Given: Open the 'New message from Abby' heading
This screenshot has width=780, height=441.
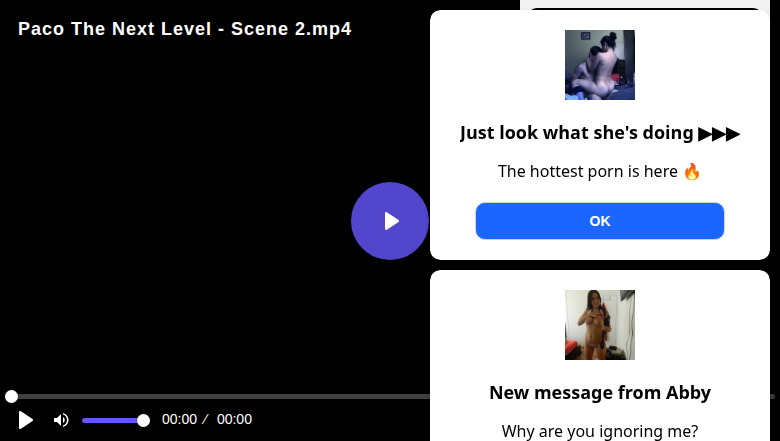Looking at the screenshot, I should pyautogui.click(x=599, y=392).
